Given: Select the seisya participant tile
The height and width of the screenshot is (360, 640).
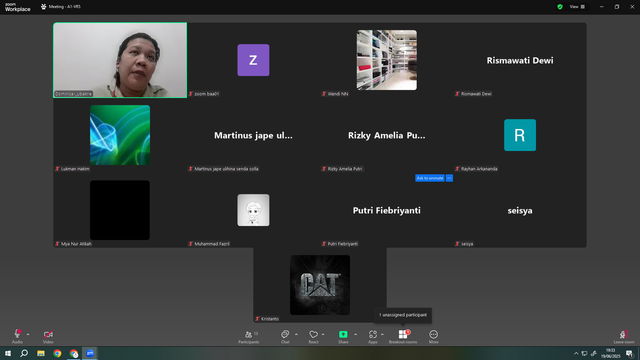Looking at the screenshot, I should (520, 210).
